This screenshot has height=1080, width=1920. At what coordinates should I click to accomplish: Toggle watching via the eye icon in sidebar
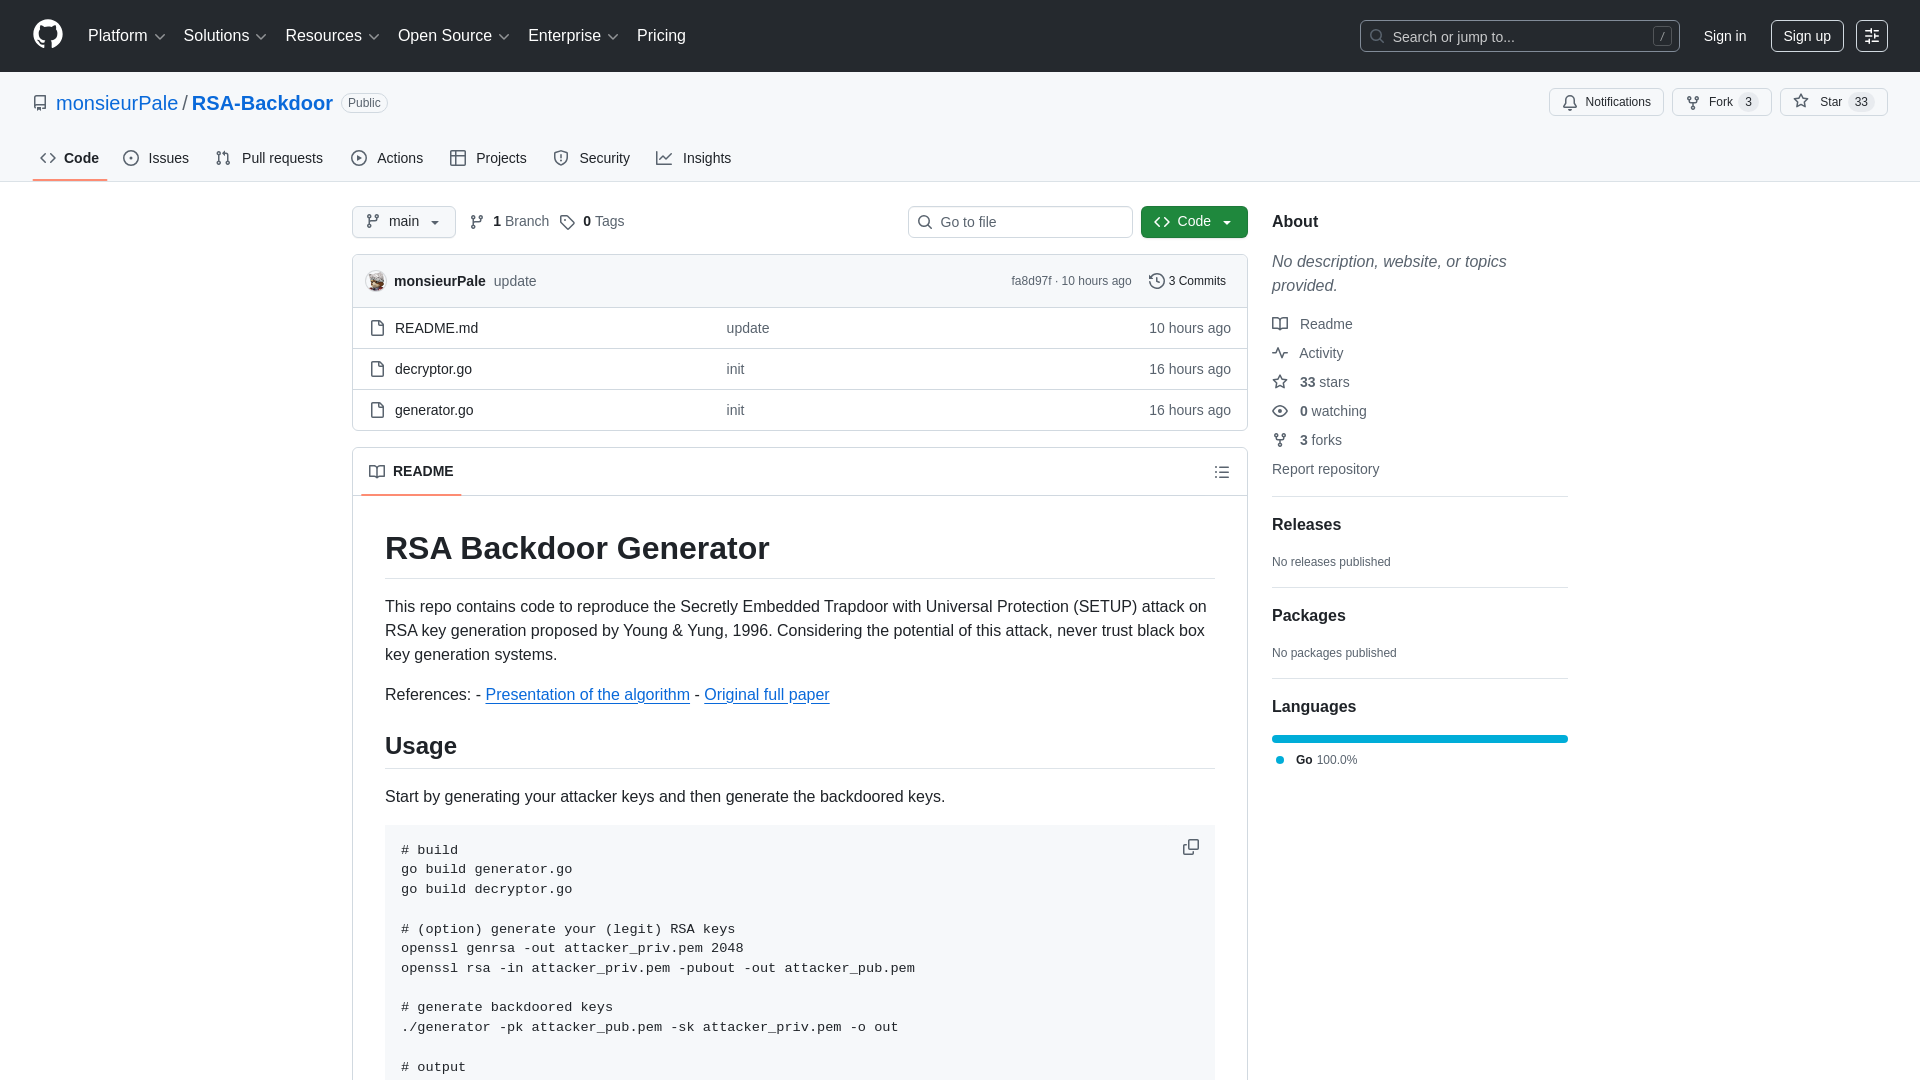[1280, 411]
